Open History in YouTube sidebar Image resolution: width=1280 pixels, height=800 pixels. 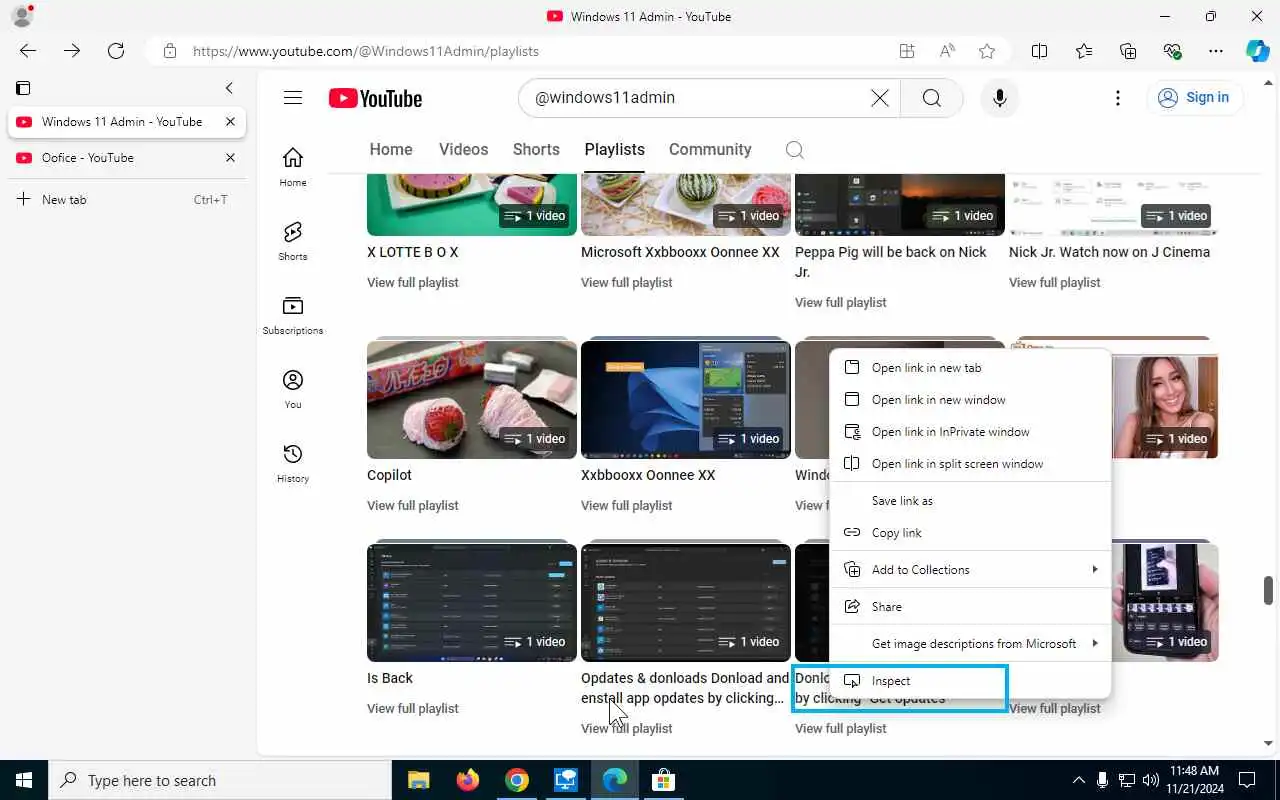pyautogui.click(x=293, y=463)
